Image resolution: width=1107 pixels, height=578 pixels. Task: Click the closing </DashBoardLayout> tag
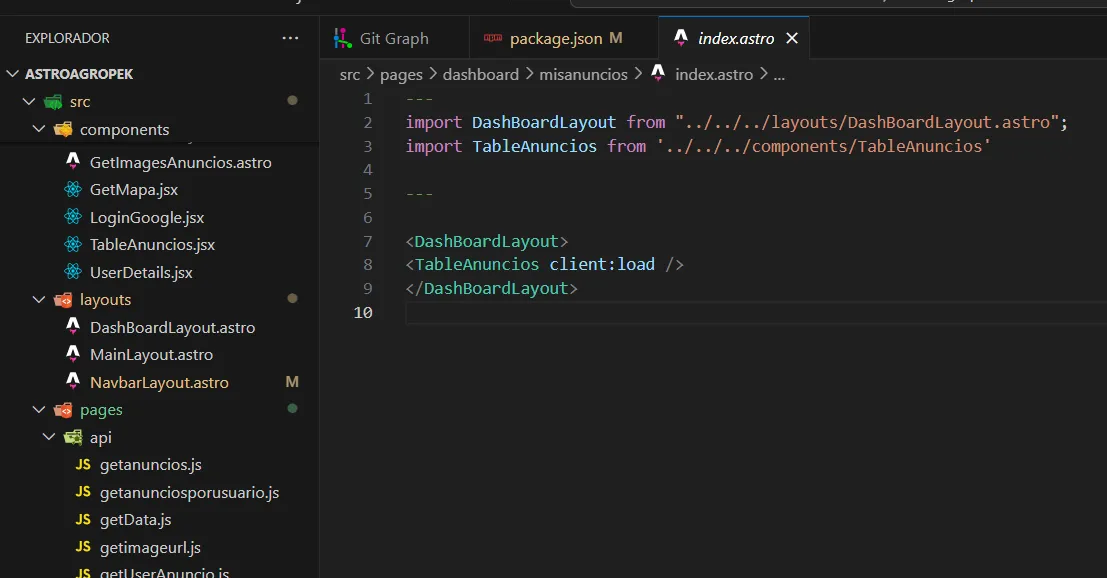click(x=491, y=289)
